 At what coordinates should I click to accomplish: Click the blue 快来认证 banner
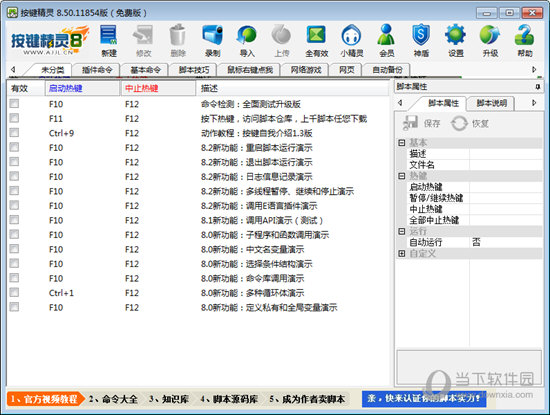coord(424,399)
